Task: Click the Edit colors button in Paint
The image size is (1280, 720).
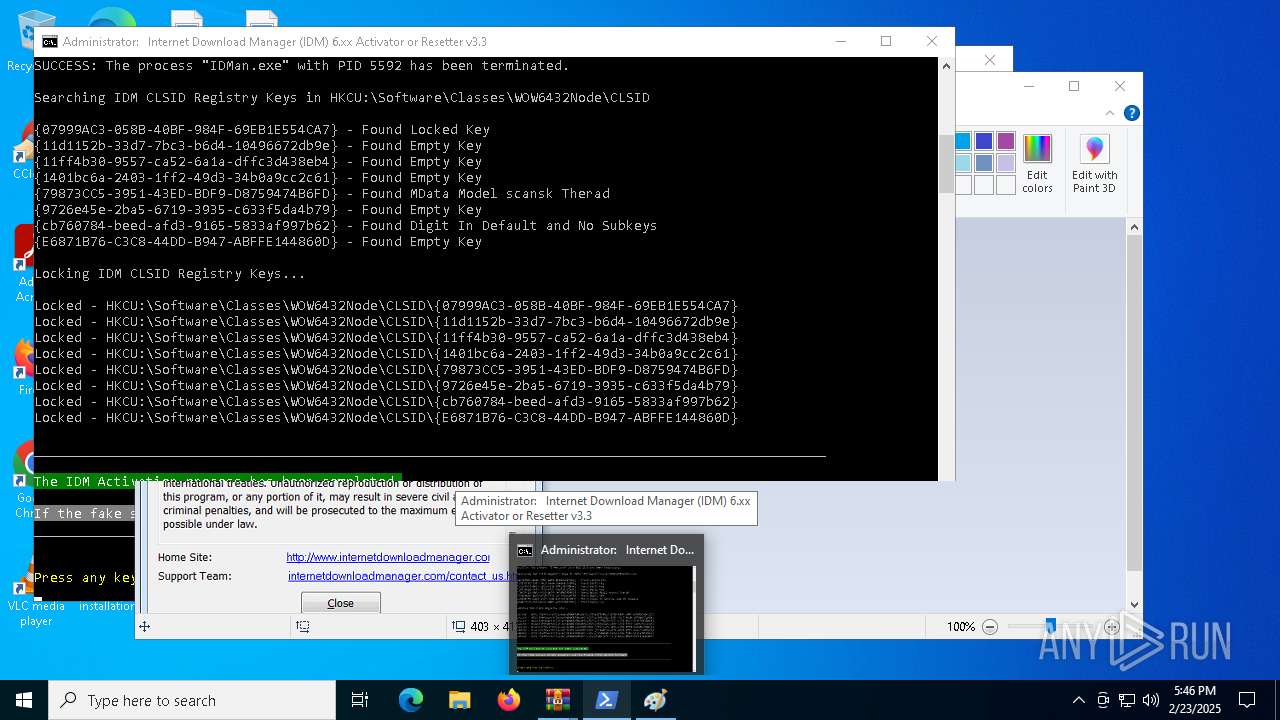Action: 1037,164
